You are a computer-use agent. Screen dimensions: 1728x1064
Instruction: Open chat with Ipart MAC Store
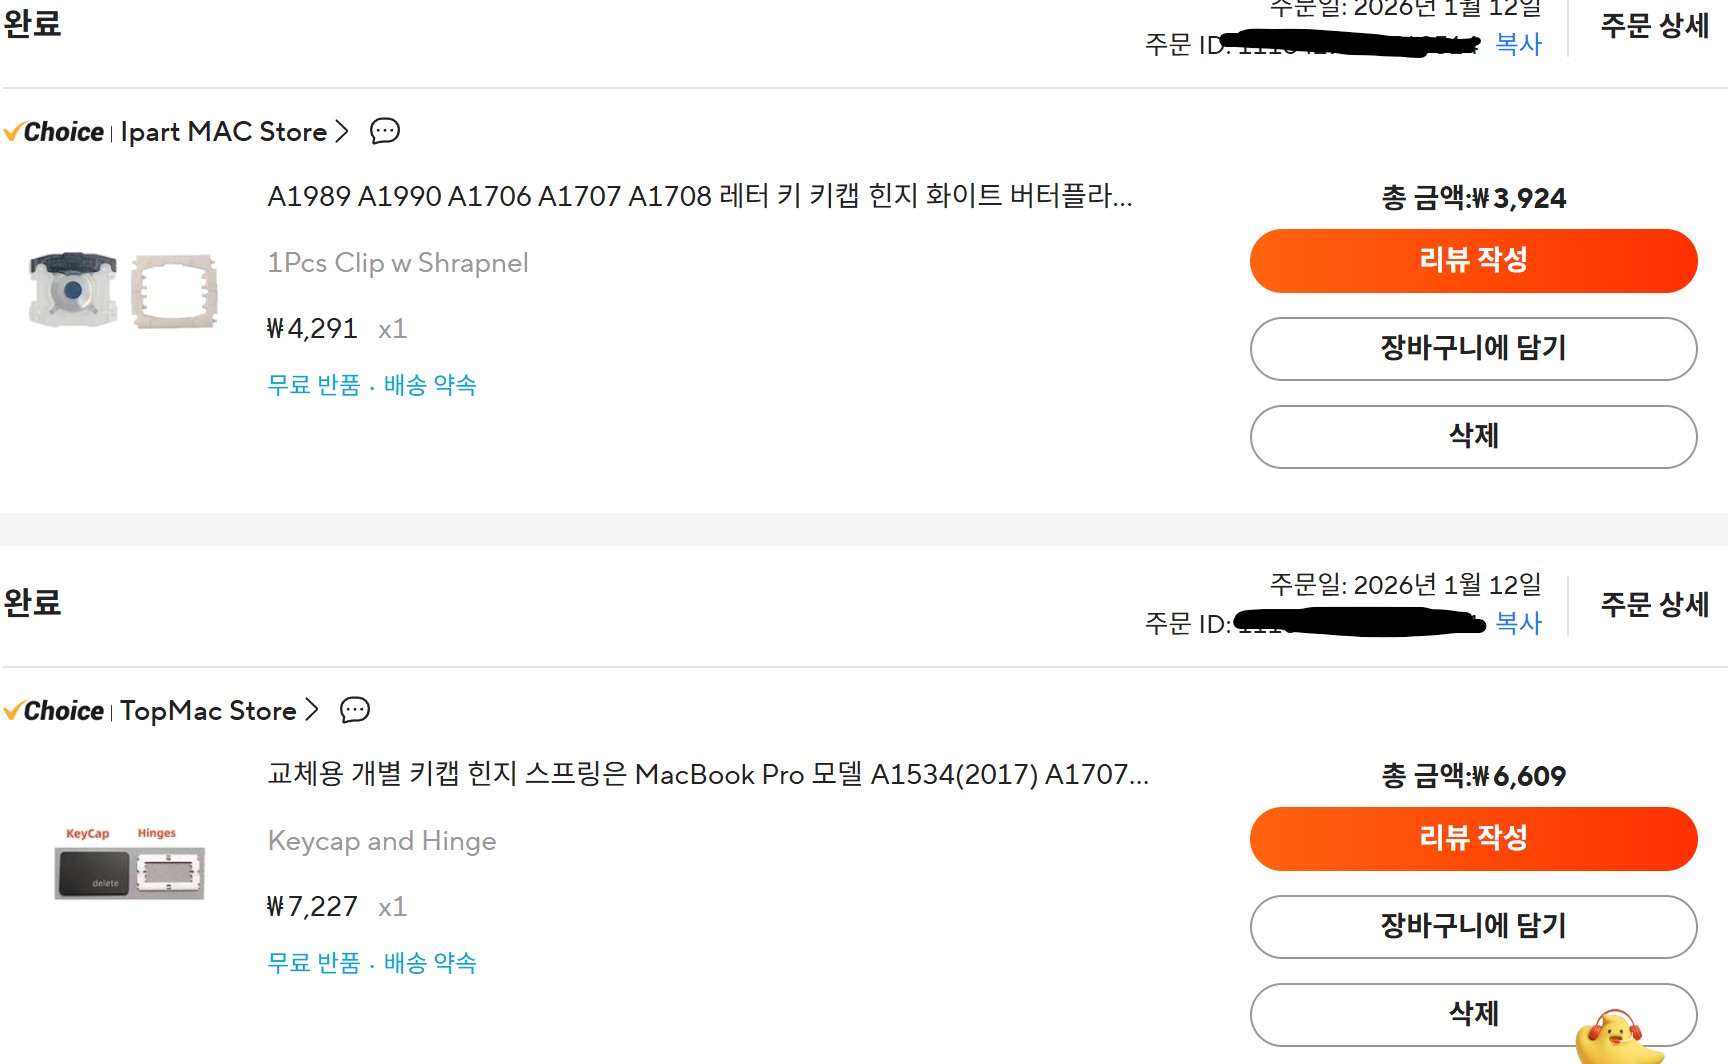(385, 131)
